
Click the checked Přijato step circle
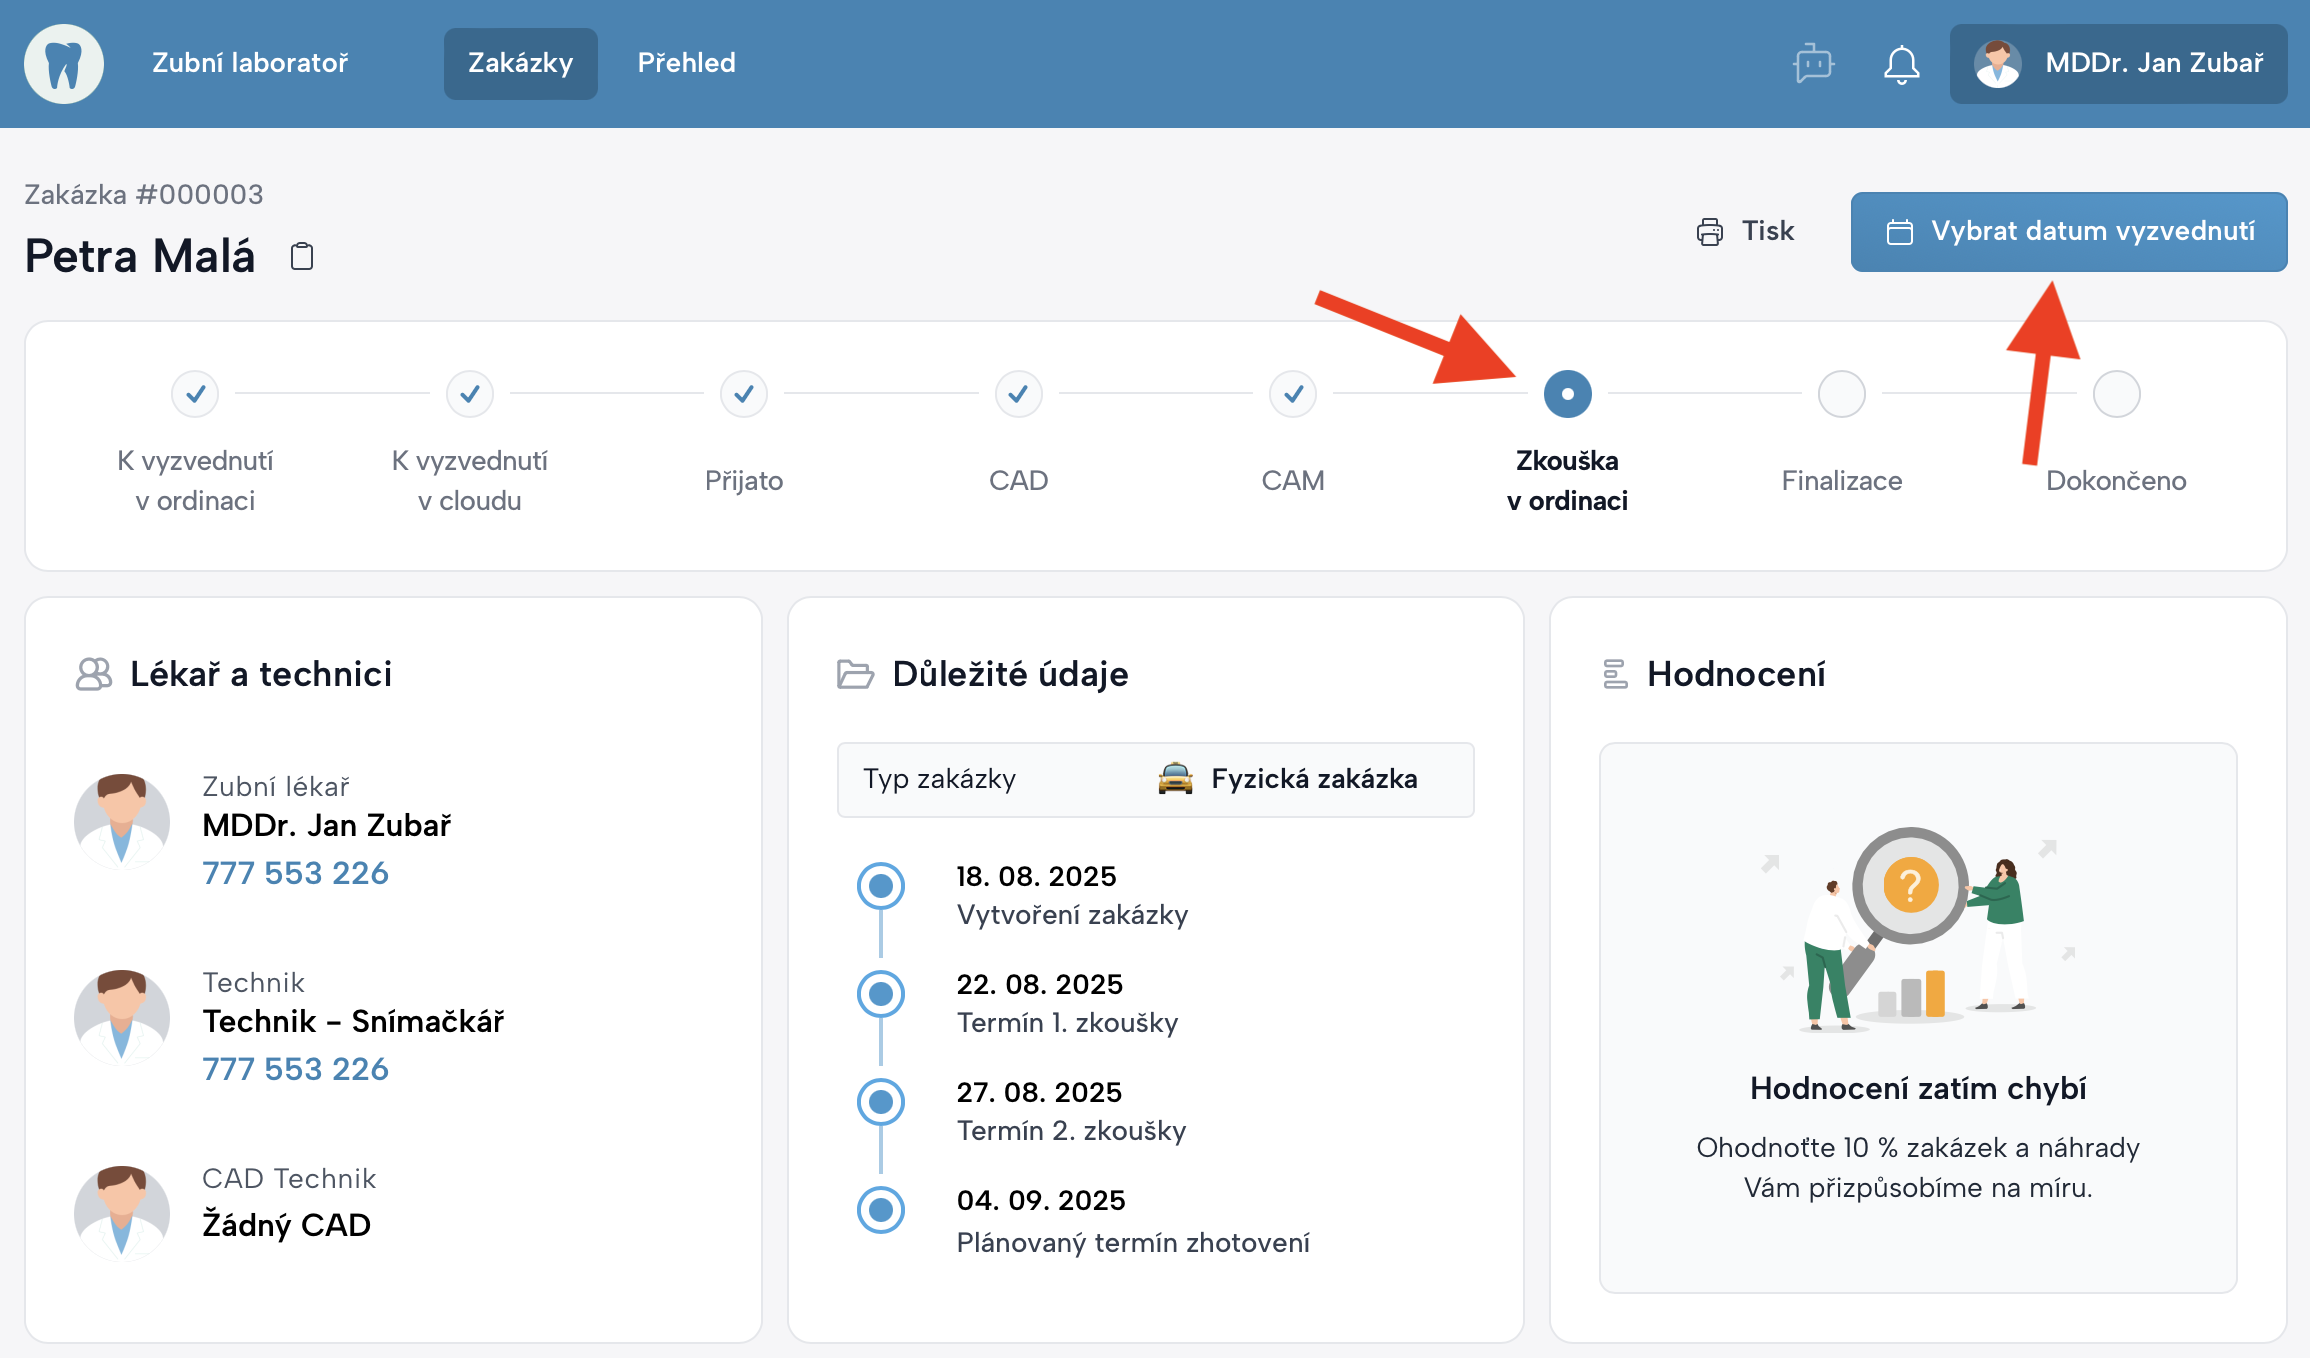pos(743,394)
